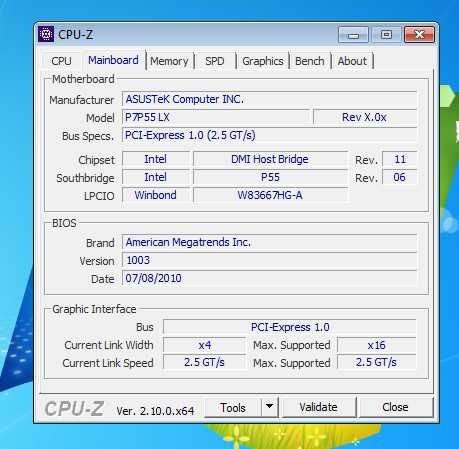The width and height of the screenshot is (459, 449).
Task: Click the Current Link Width x4 field
Action: point(204,345)
